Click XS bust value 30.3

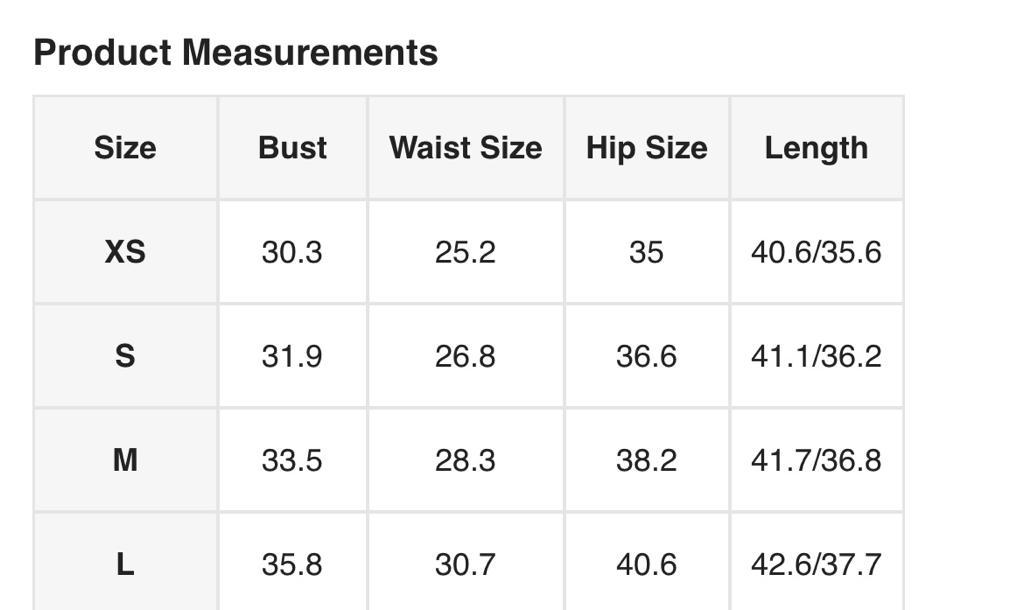(292, 252)
